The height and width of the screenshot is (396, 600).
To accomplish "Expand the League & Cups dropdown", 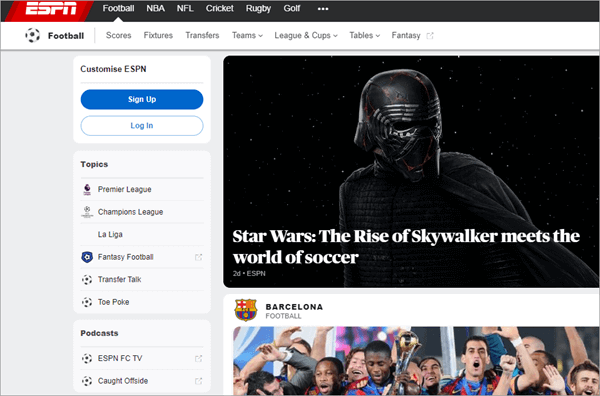I will coord(306,35).
